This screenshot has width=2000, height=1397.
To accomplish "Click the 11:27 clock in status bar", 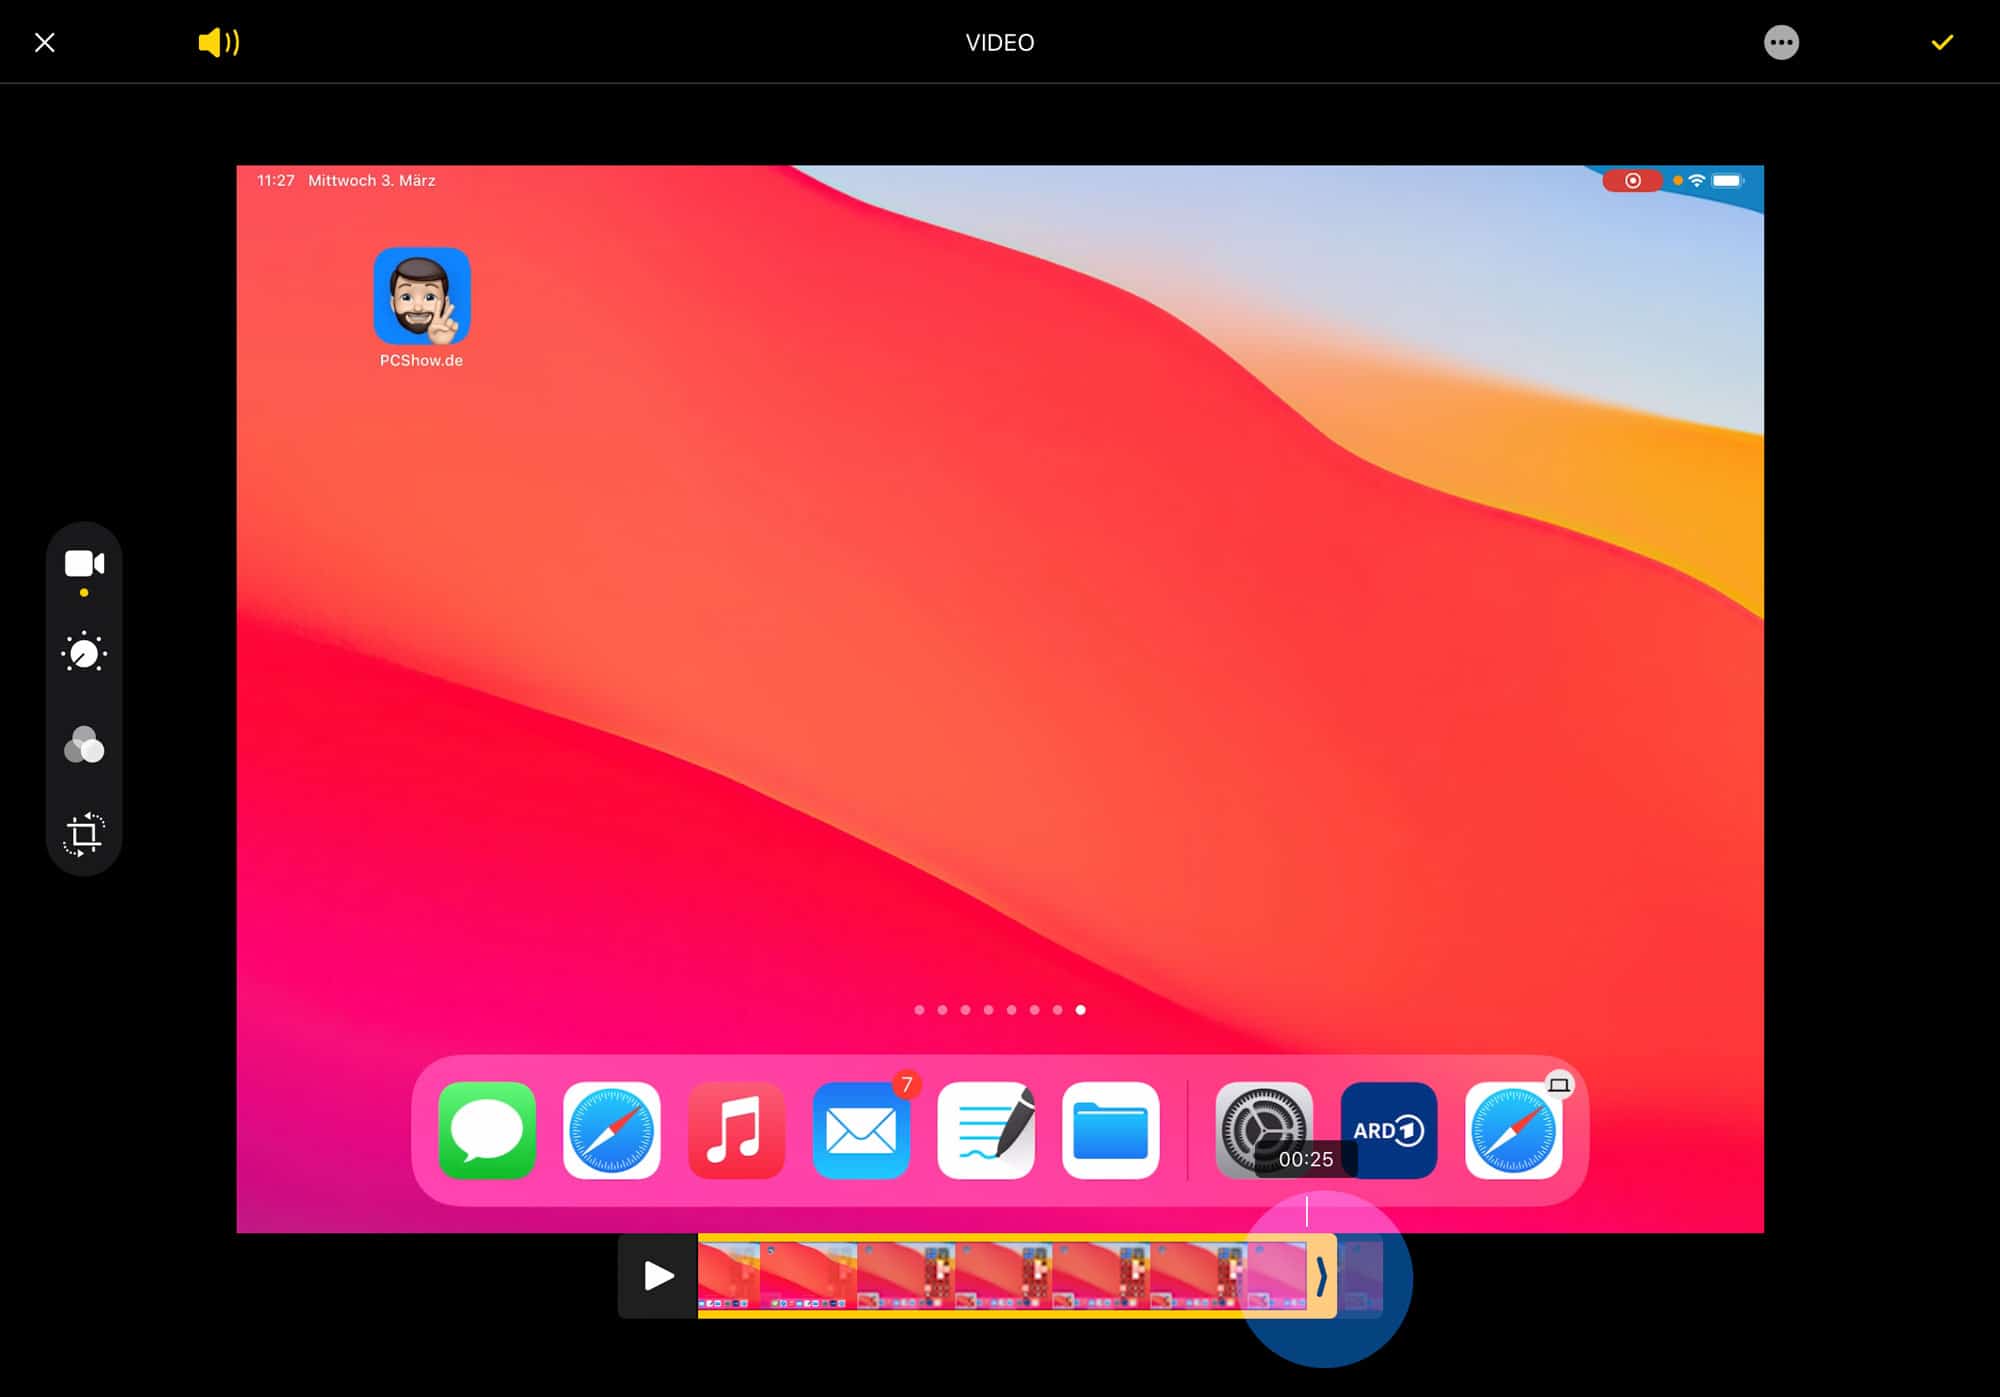I will [276, 181].
